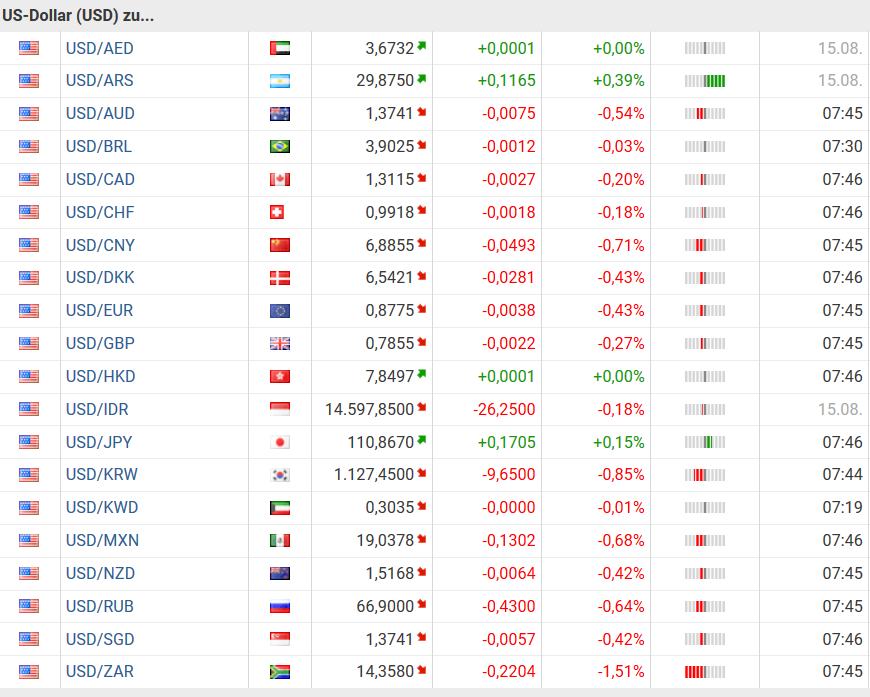The height and width of the screenshot is (697, 870).
Task: Click the -0,85% change for USD/KRW
Action: (x=621, y=475)
